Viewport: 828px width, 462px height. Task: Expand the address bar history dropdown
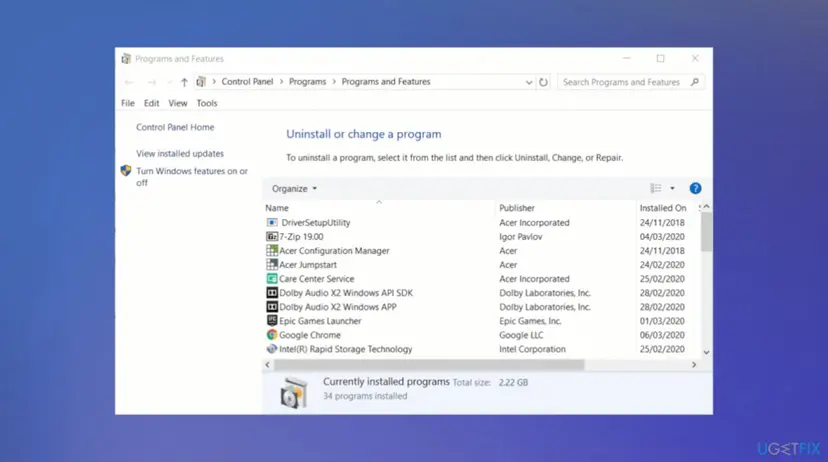coord(529,82)
